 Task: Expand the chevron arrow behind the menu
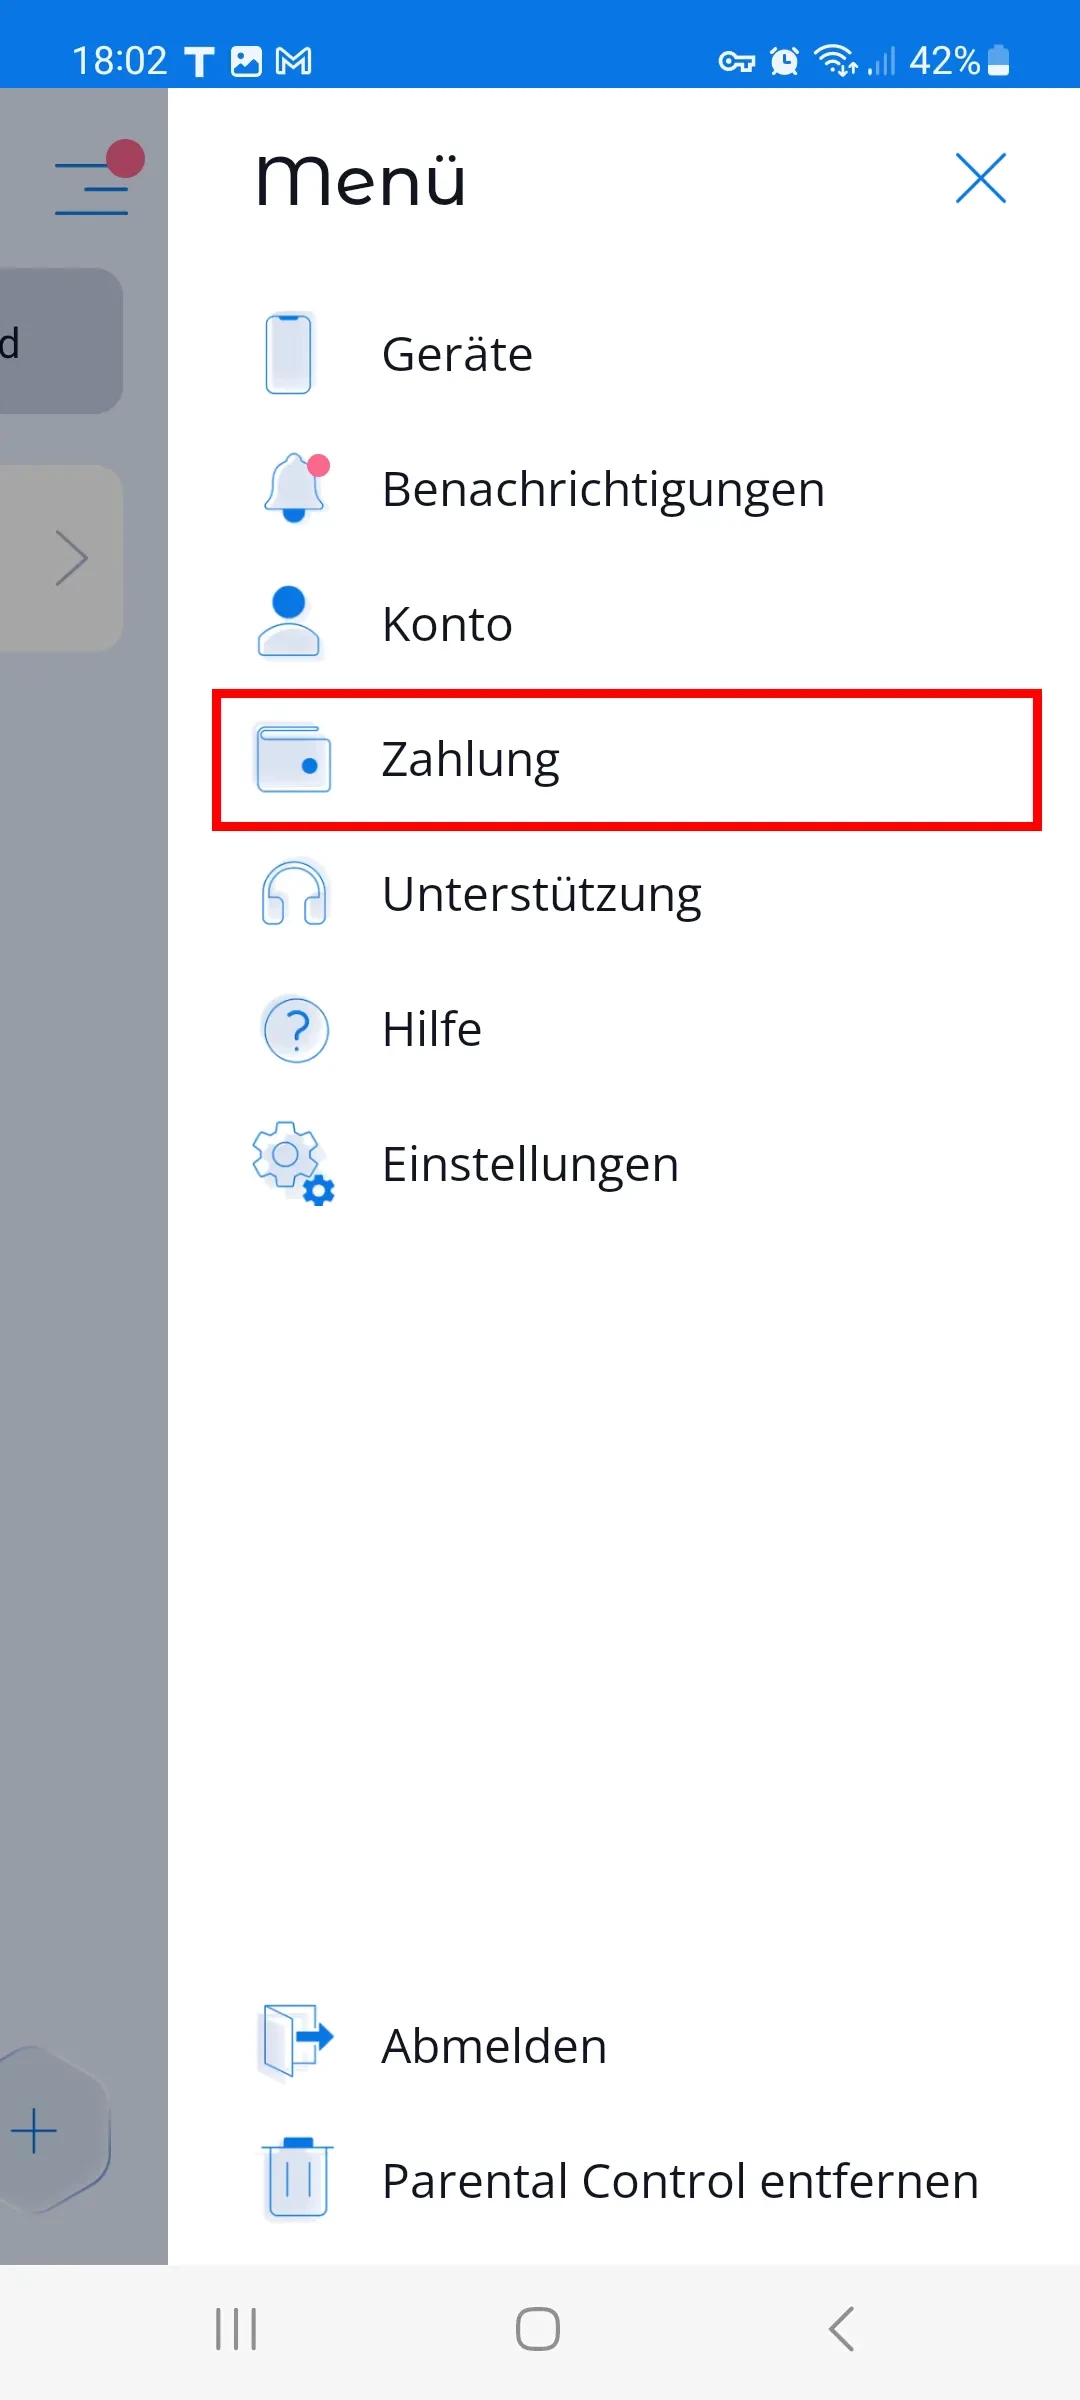pyautogui.click(x=72, y=558)
